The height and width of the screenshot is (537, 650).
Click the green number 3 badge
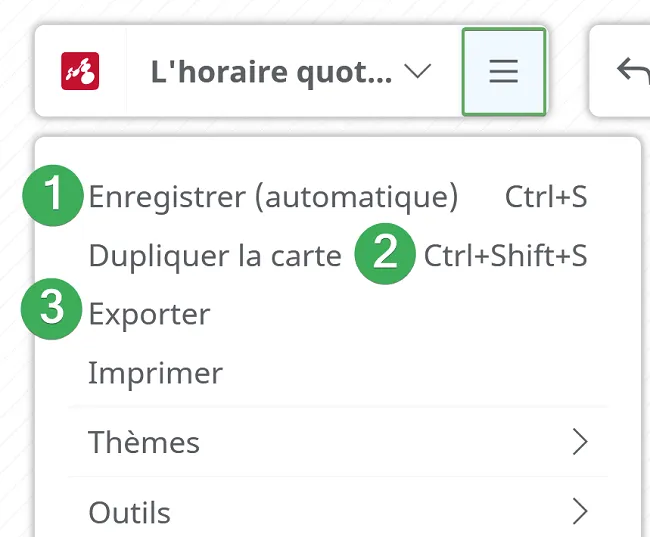pos(52,309)
